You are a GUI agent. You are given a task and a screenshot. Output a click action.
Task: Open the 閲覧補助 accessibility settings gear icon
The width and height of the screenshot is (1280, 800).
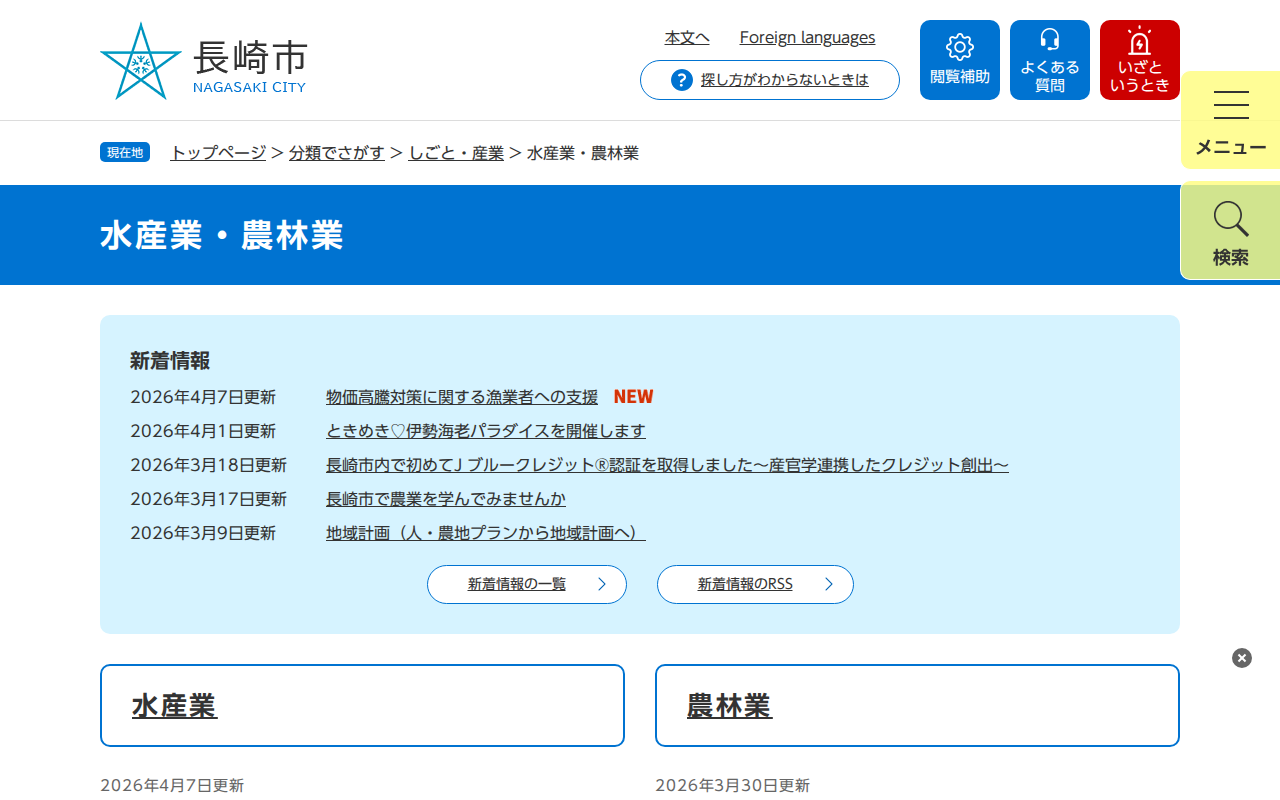959,59
